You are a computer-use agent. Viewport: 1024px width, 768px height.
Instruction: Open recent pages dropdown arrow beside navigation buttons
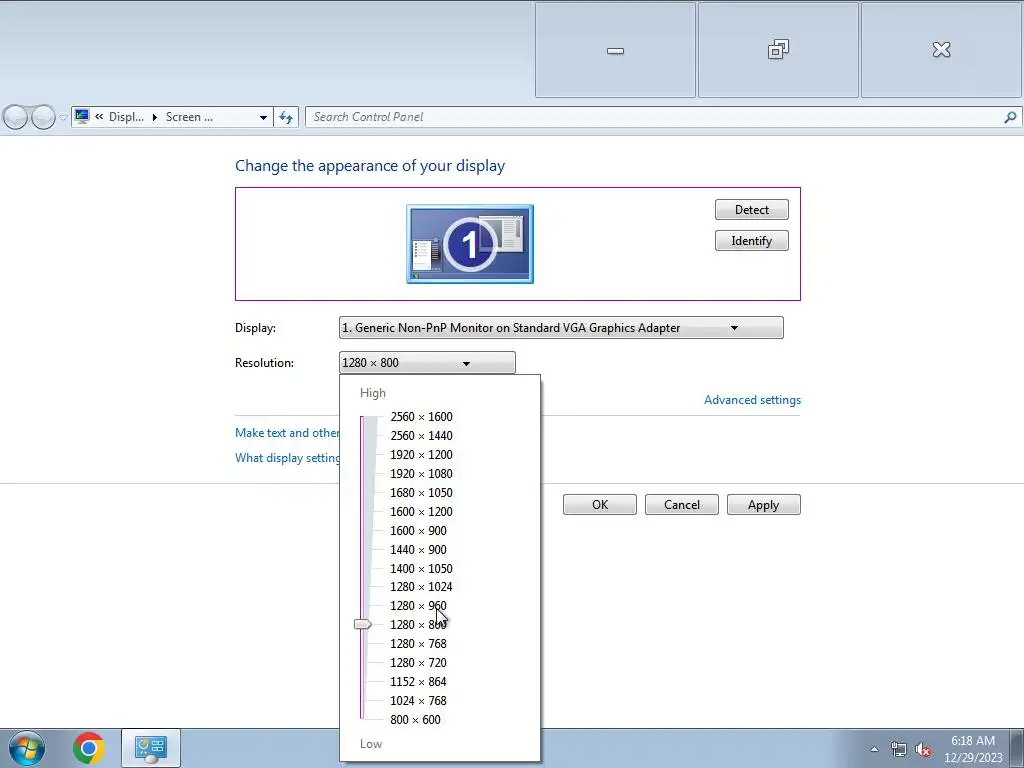(63, 118)
